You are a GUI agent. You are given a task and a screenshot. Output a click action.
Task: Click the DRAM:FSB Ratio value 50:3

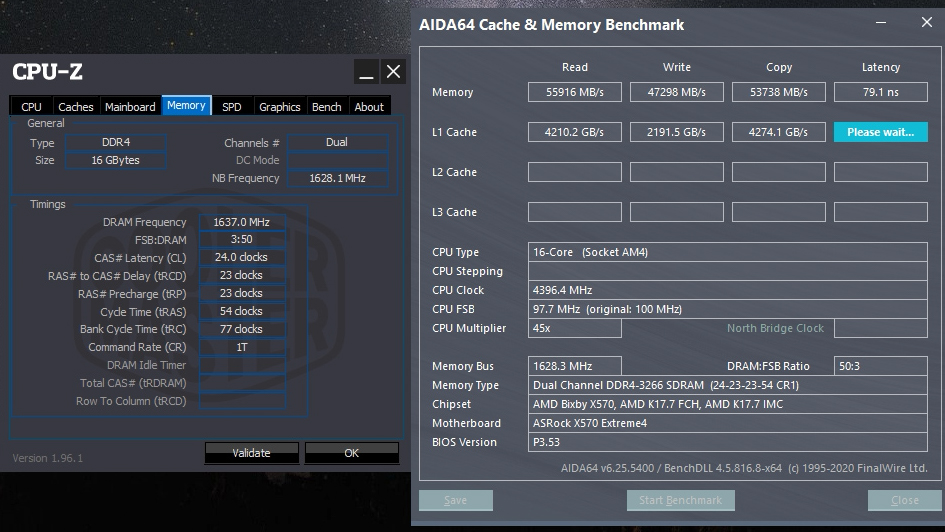[881, 366]
